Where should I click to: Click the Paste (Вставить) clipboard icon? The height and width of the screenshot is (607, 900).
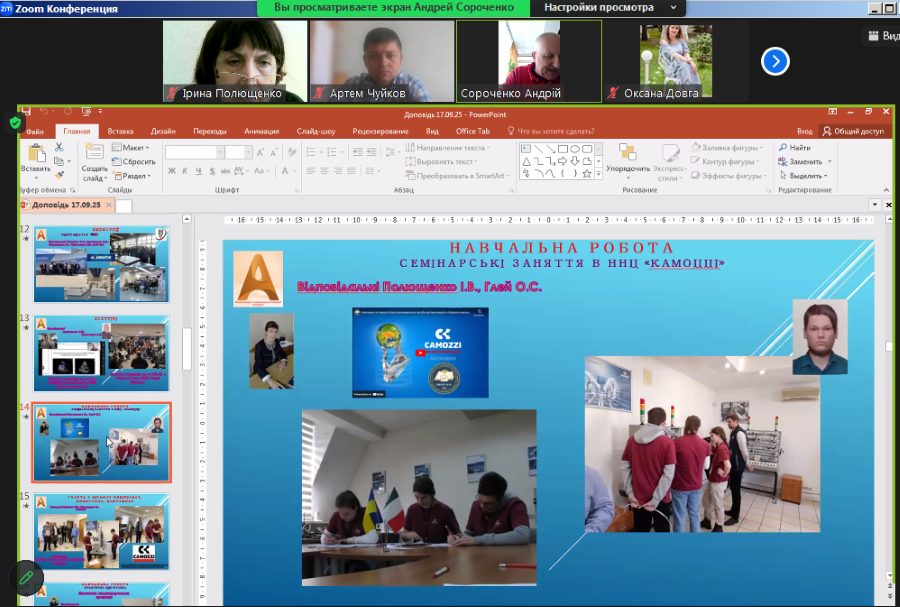(36, 153)
